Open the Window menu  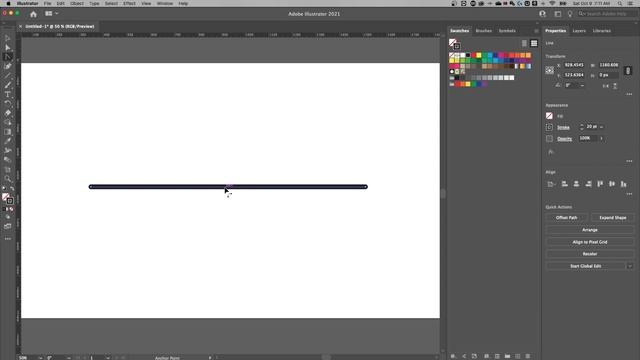(164, 3)
